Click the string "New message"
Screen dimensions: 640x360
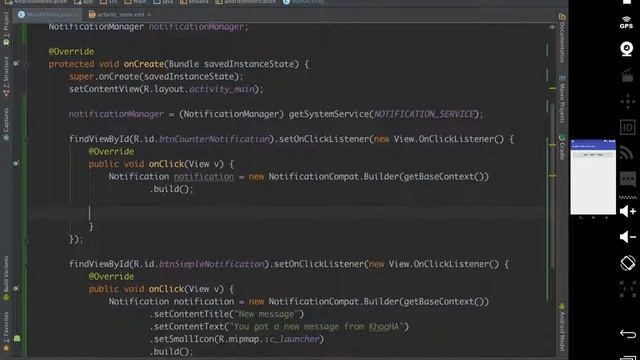tap(267, 314)
